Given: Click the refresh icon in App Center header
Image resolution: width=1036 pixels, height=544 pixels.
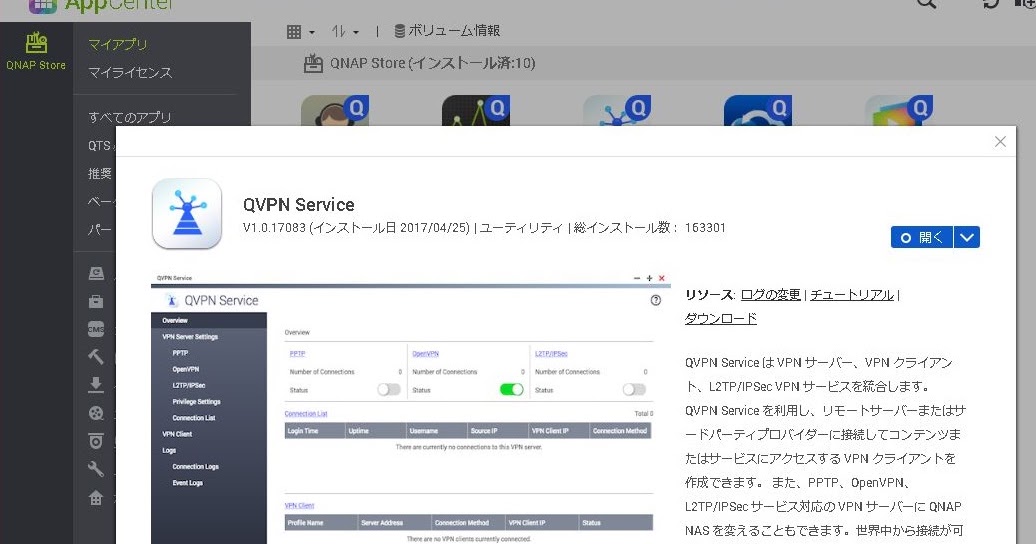Looking at the screenshot, I should click(990, 3).
